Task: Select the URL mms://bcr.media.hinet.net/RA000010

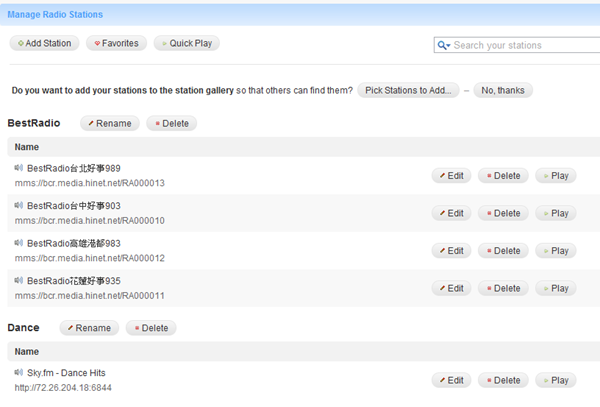Action: pyautogui.click(x=90, y=220)
